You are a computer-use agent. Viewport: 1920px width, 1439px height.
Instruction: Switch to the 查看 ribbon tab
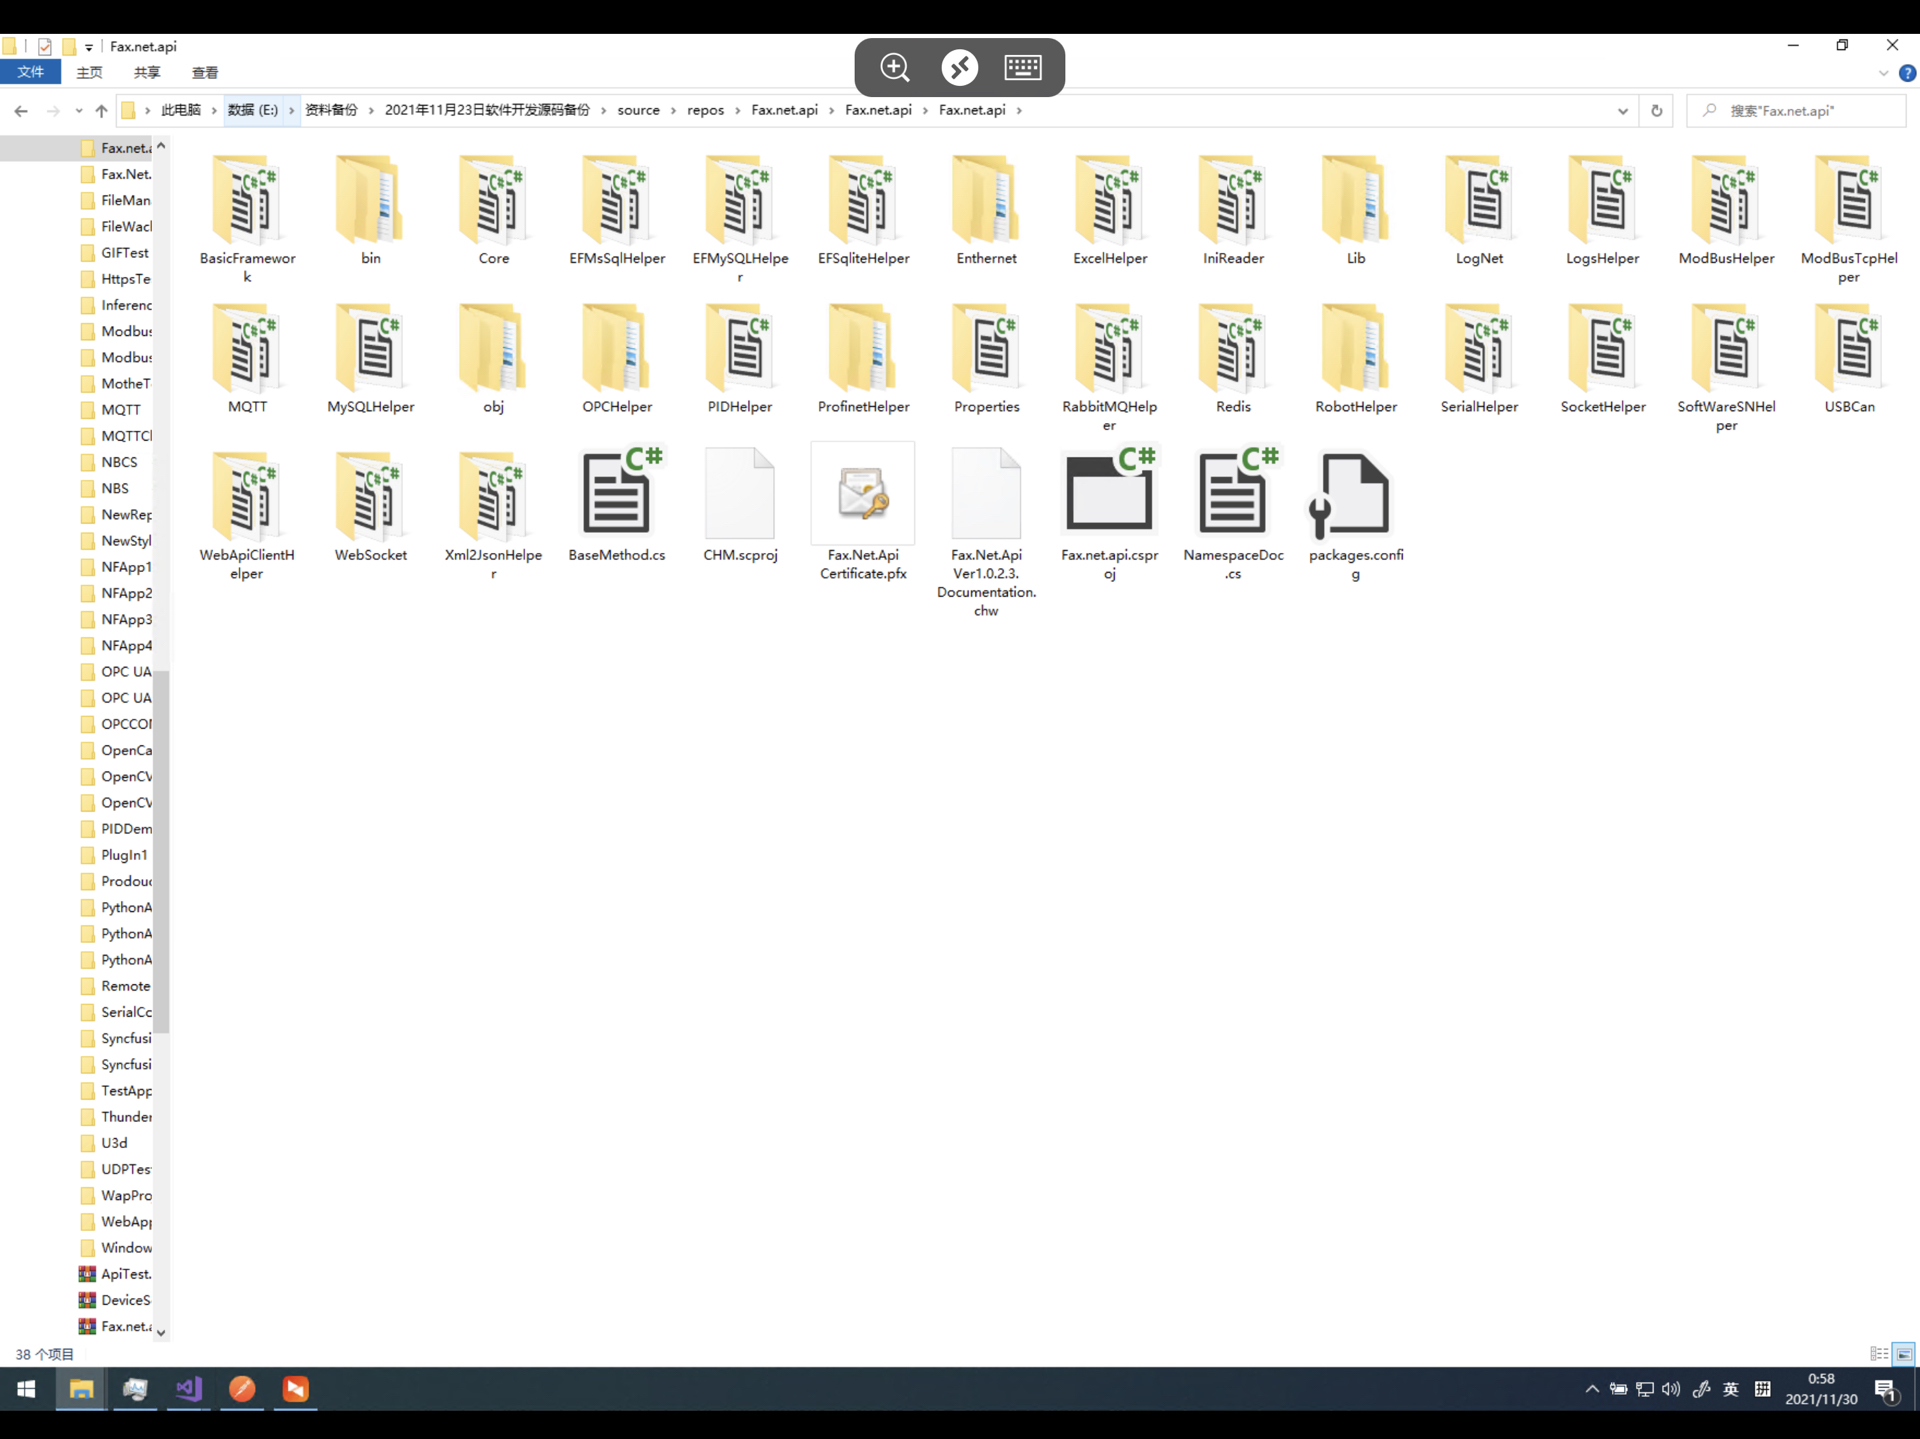[205, 72]
